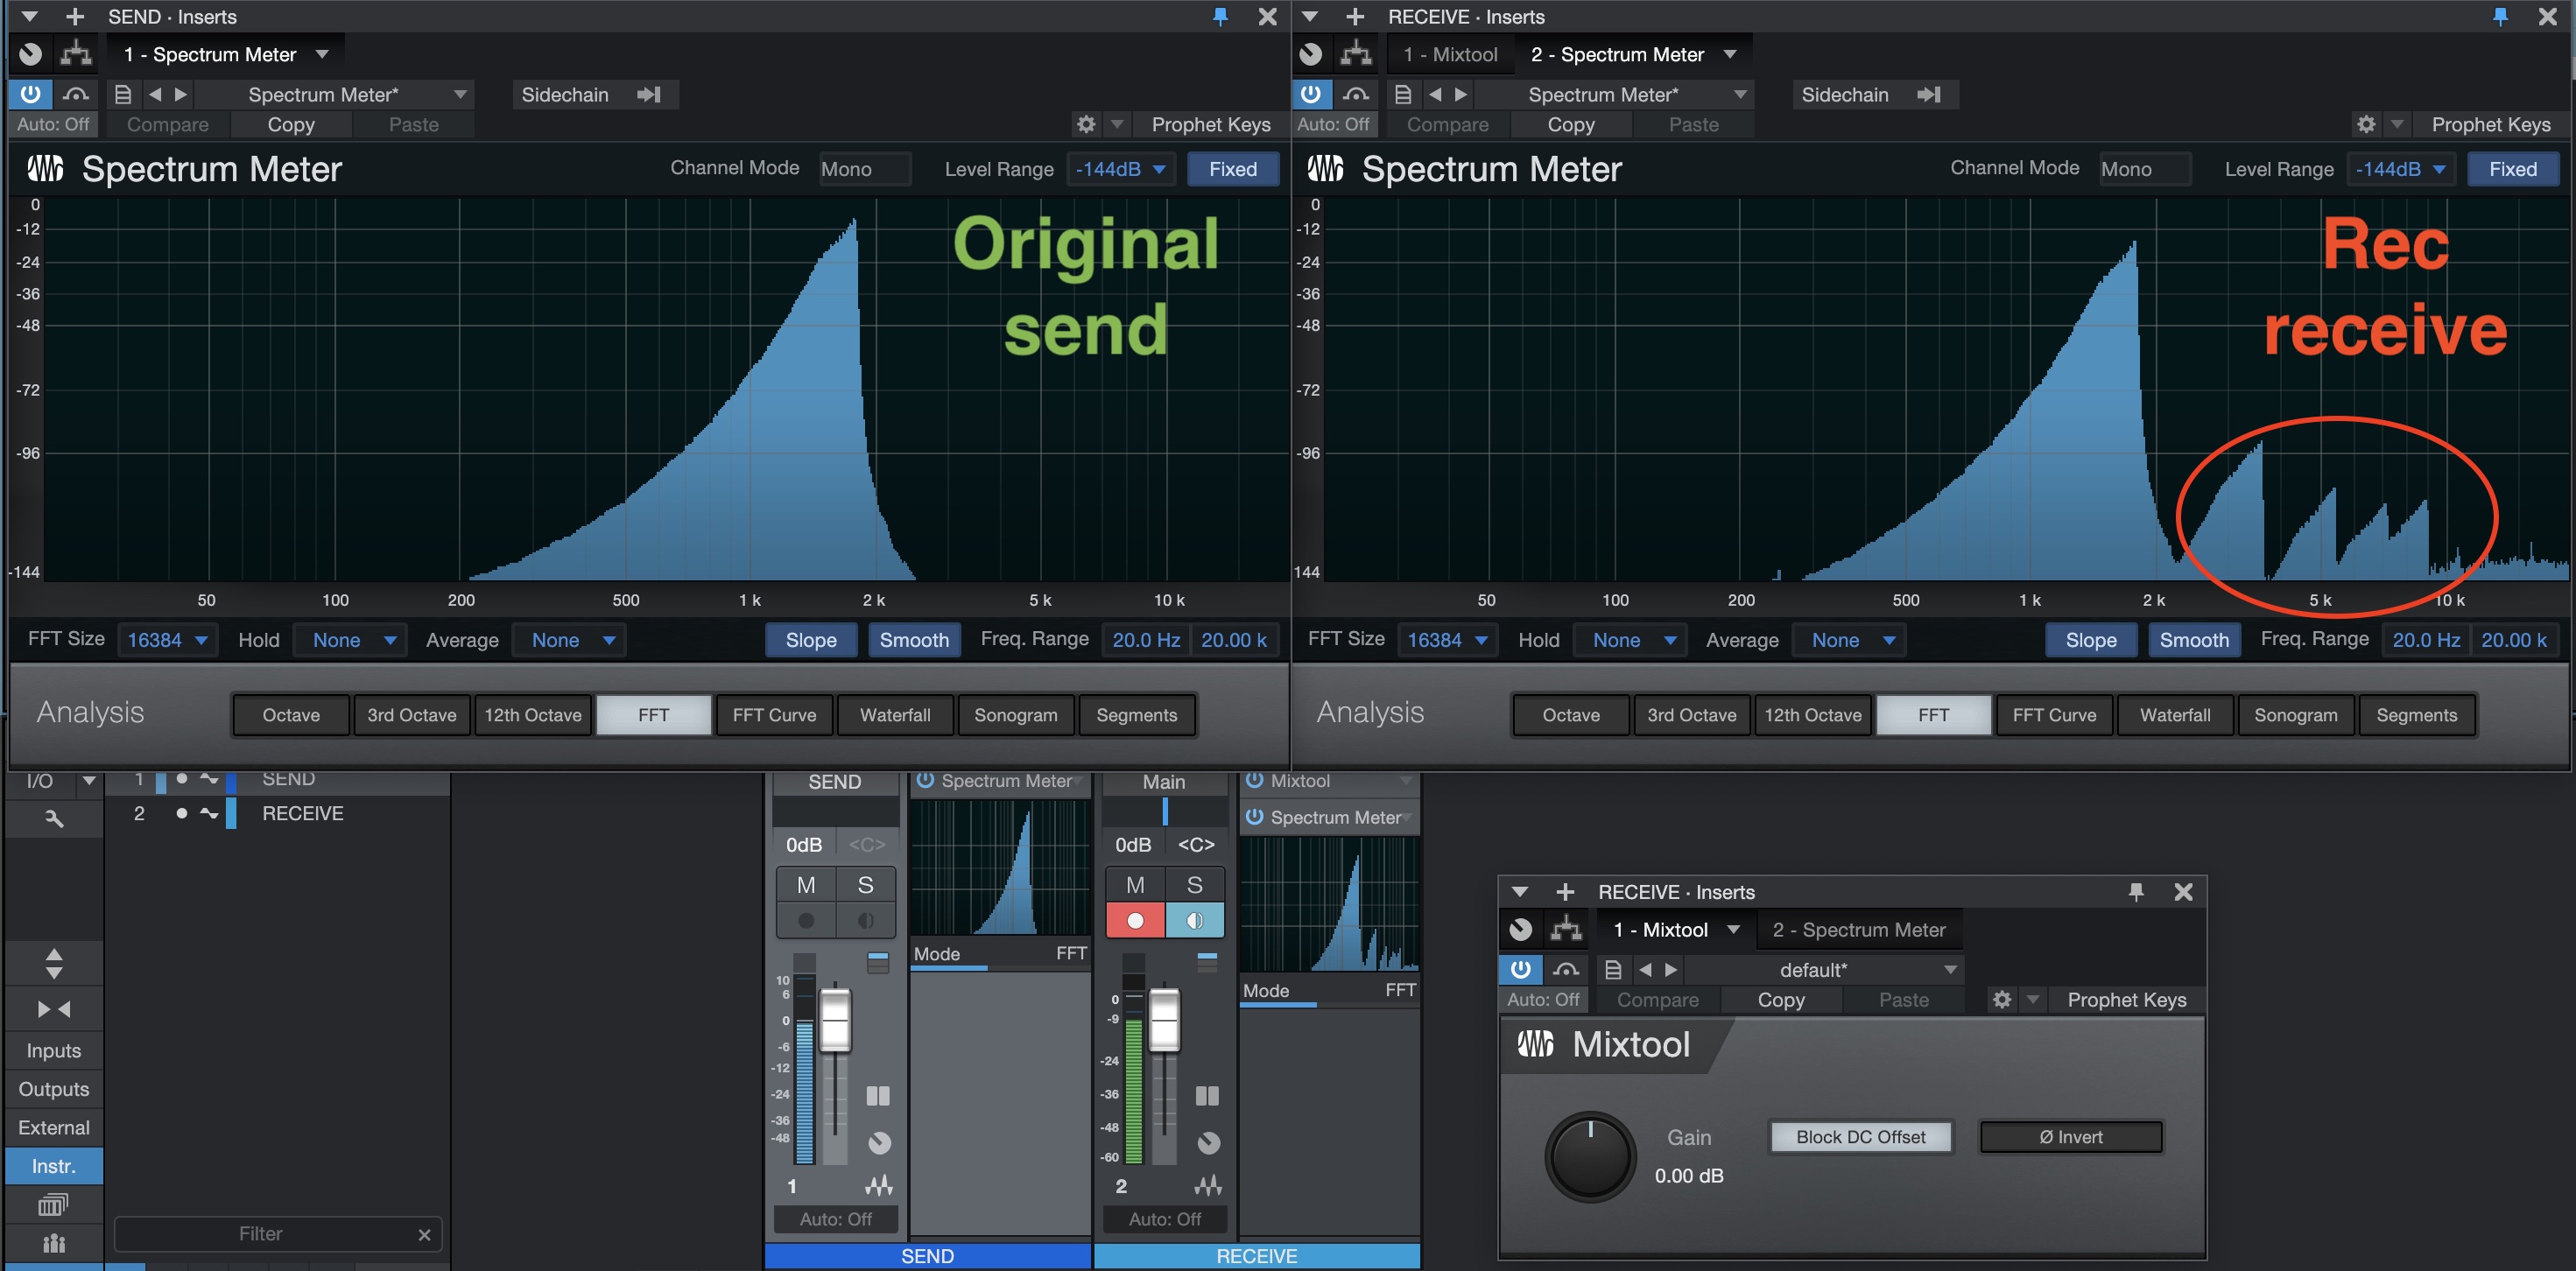Pin the SEND Inserts window
This screenshot has height=1271, width=2576.
1221,16
